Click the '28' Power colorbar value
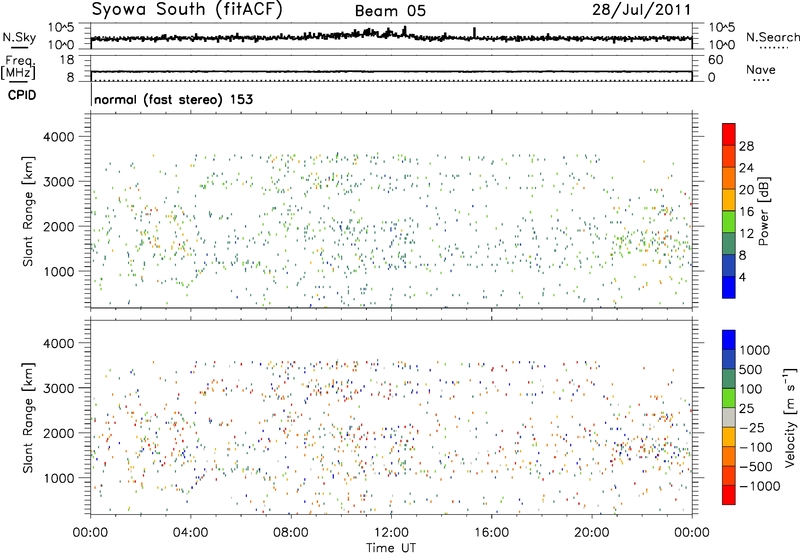The width and height of the screenshot is (800, 554). (746, 146)
